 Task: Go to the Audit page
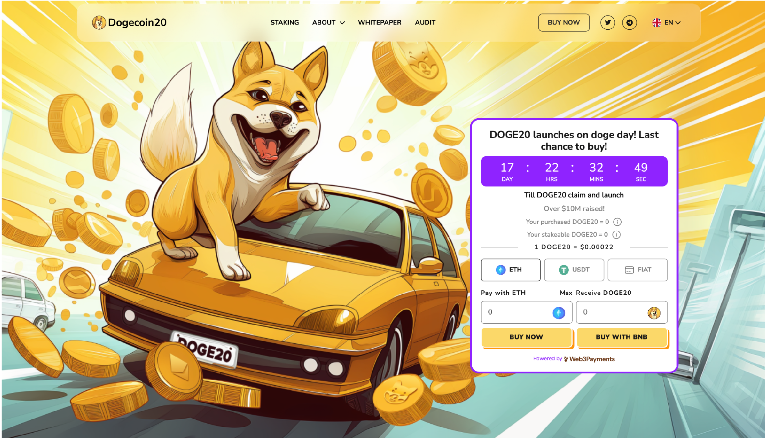coord(425,22)
